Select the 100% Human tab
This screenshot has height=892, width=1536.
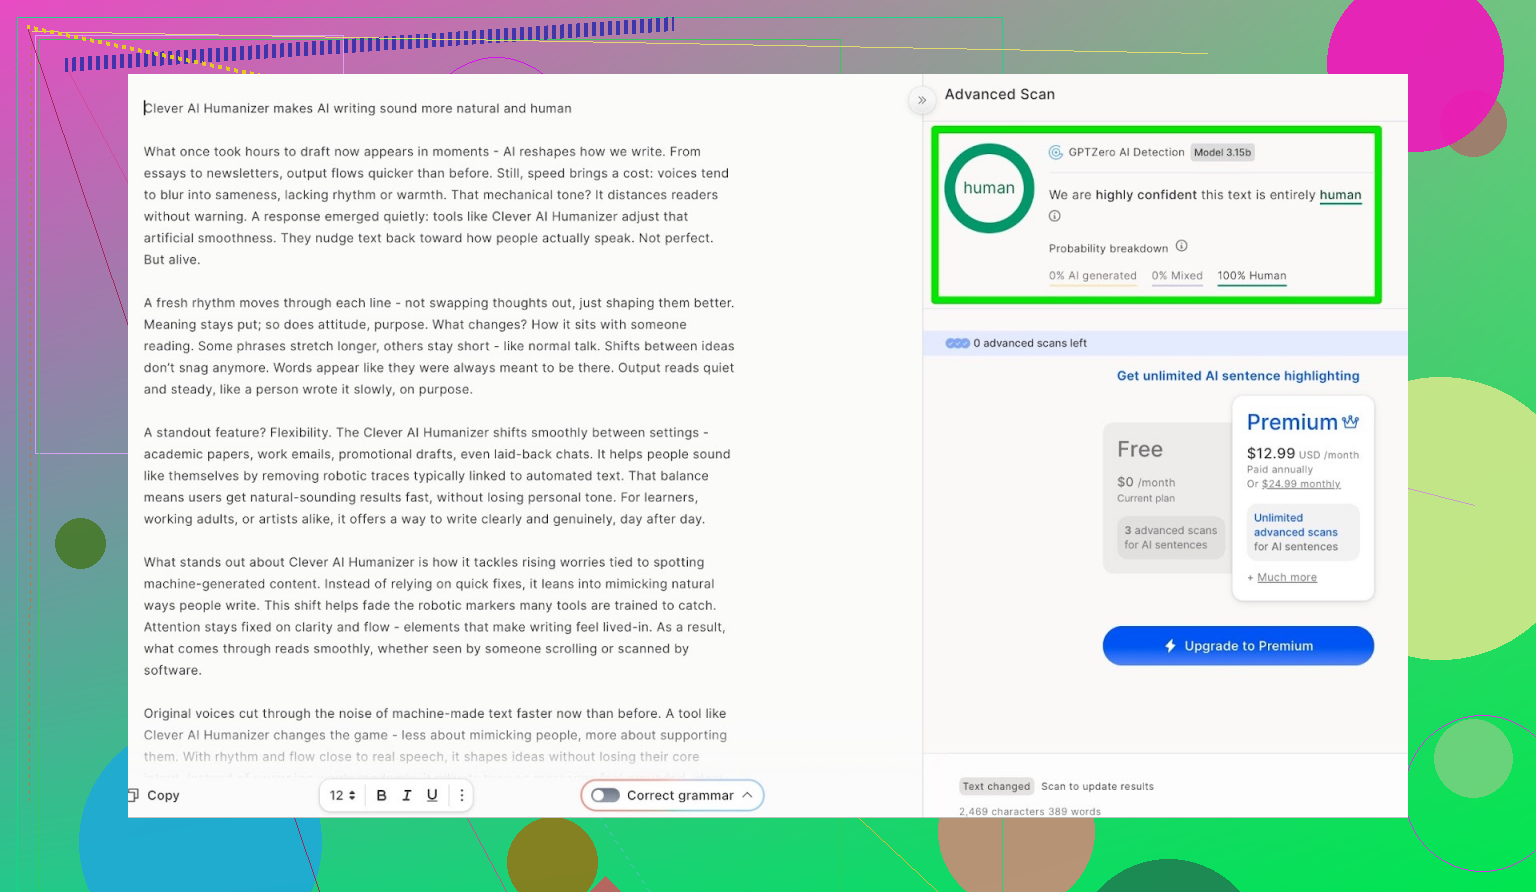[1251, 276]
